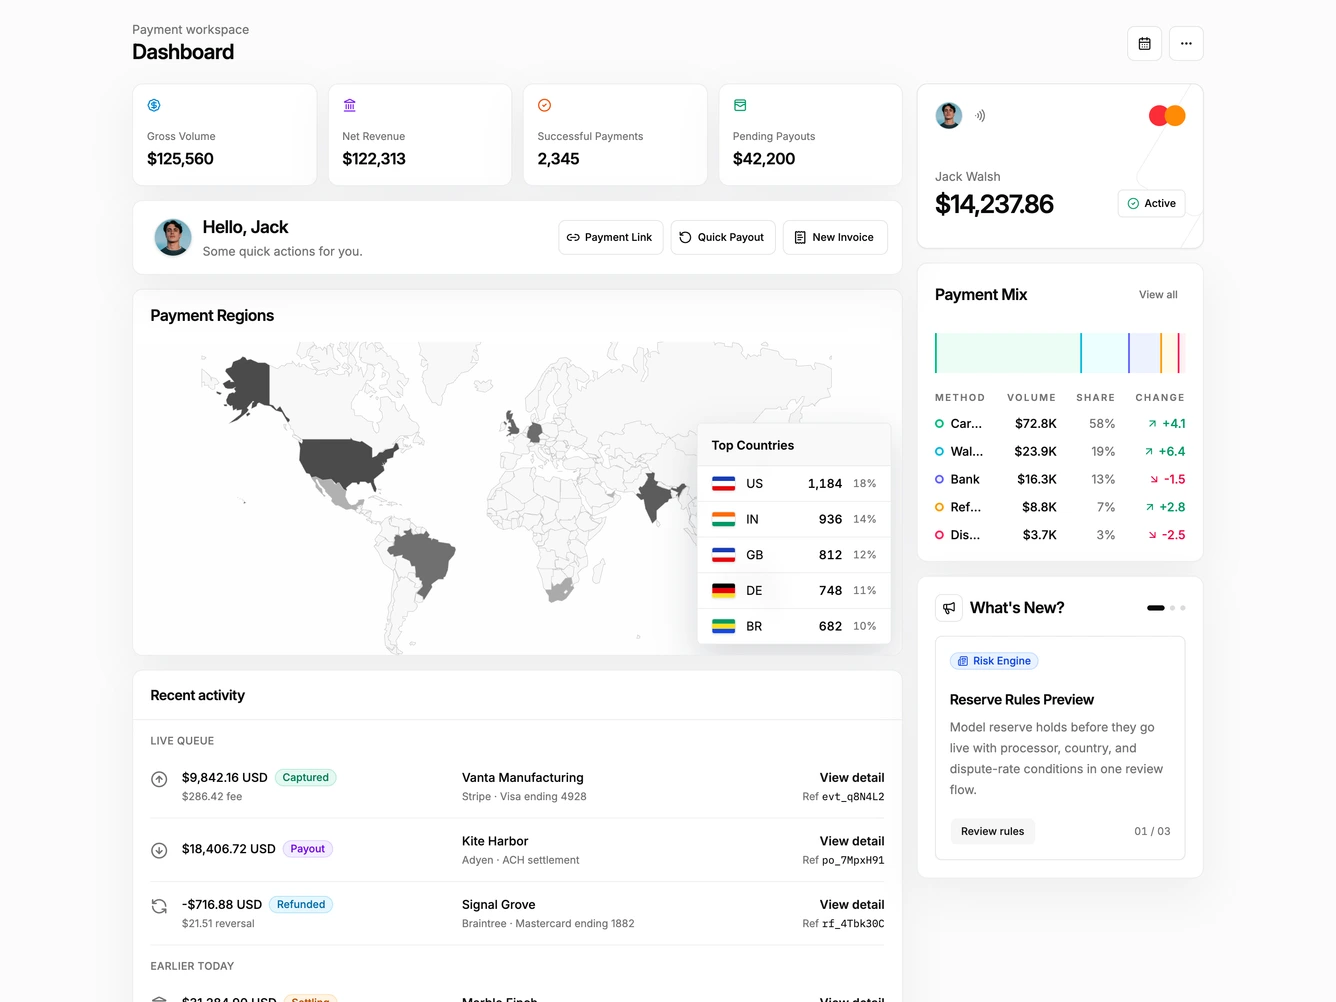Open the calendar icon button

click(1144, 44)
